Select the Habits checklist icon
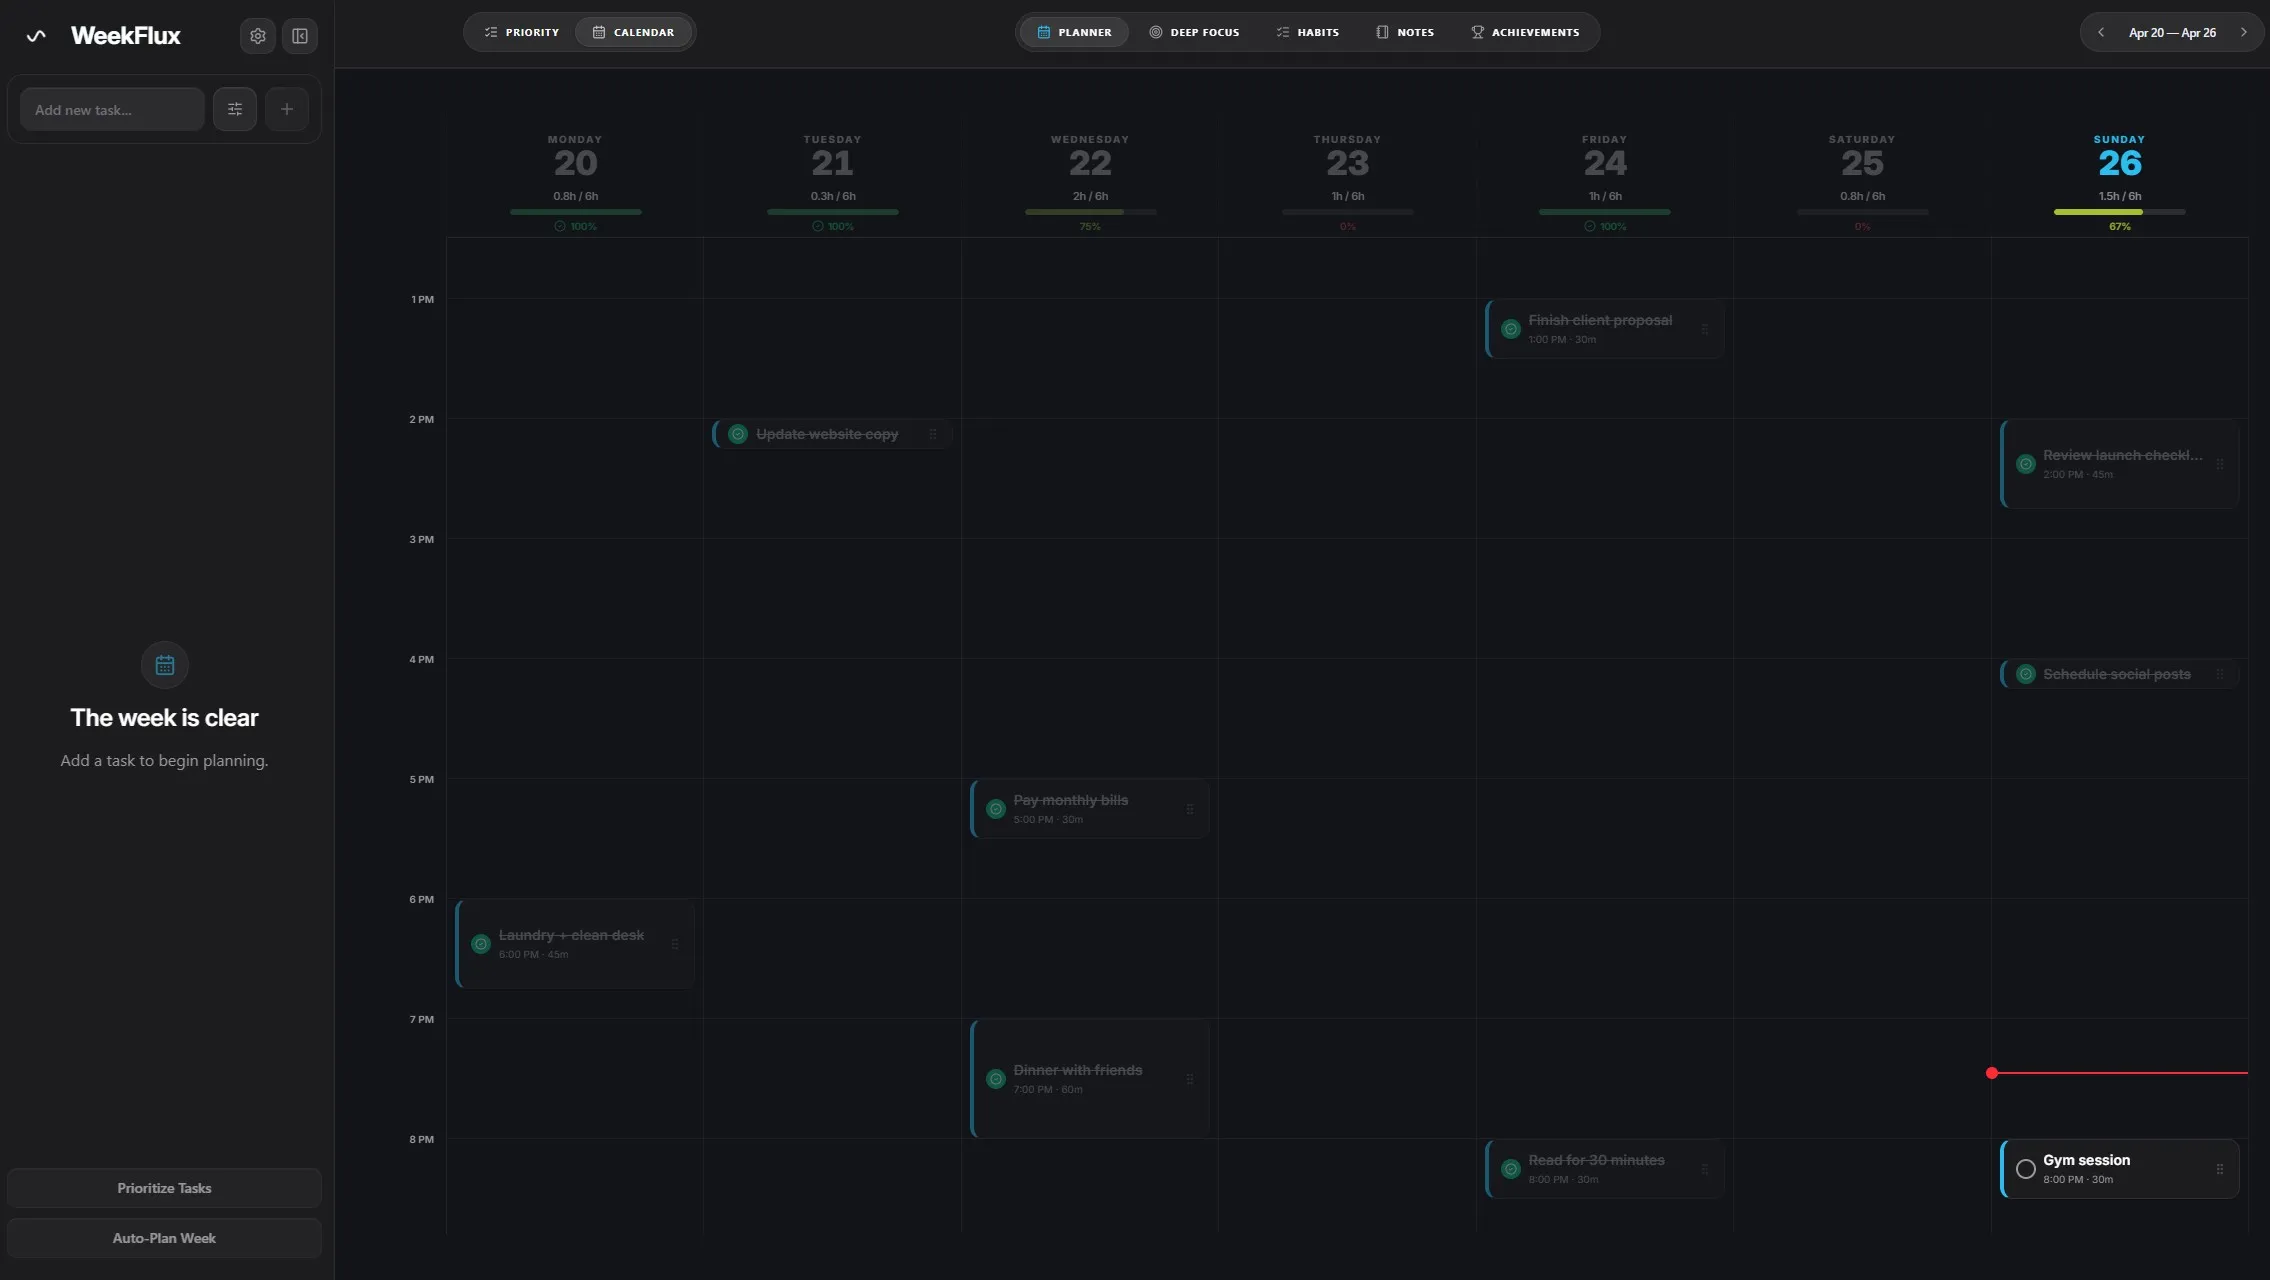Viewport: 2270px width, 1280px height. pos(1281,31)
